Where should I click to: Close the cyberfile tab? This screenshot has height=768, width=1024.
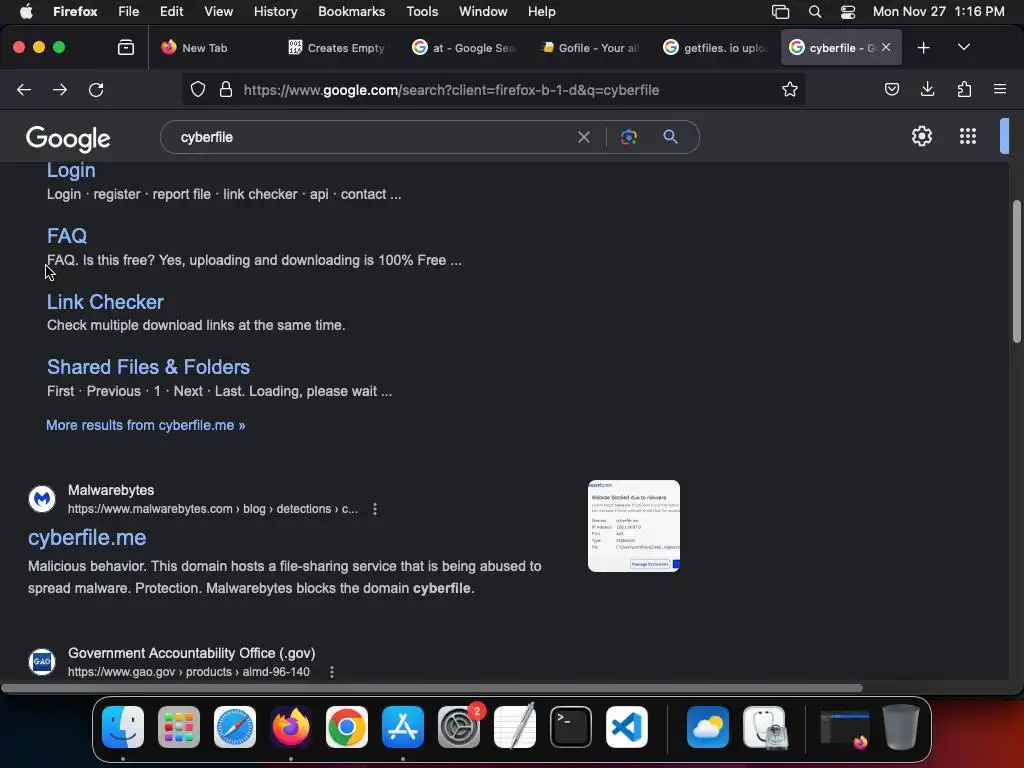(x=886, y=47)
